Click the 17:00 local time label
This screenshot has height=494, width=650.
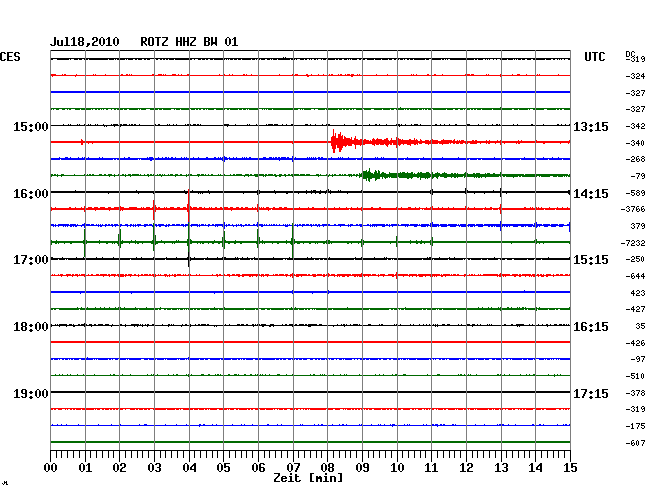tap(31, 260)
